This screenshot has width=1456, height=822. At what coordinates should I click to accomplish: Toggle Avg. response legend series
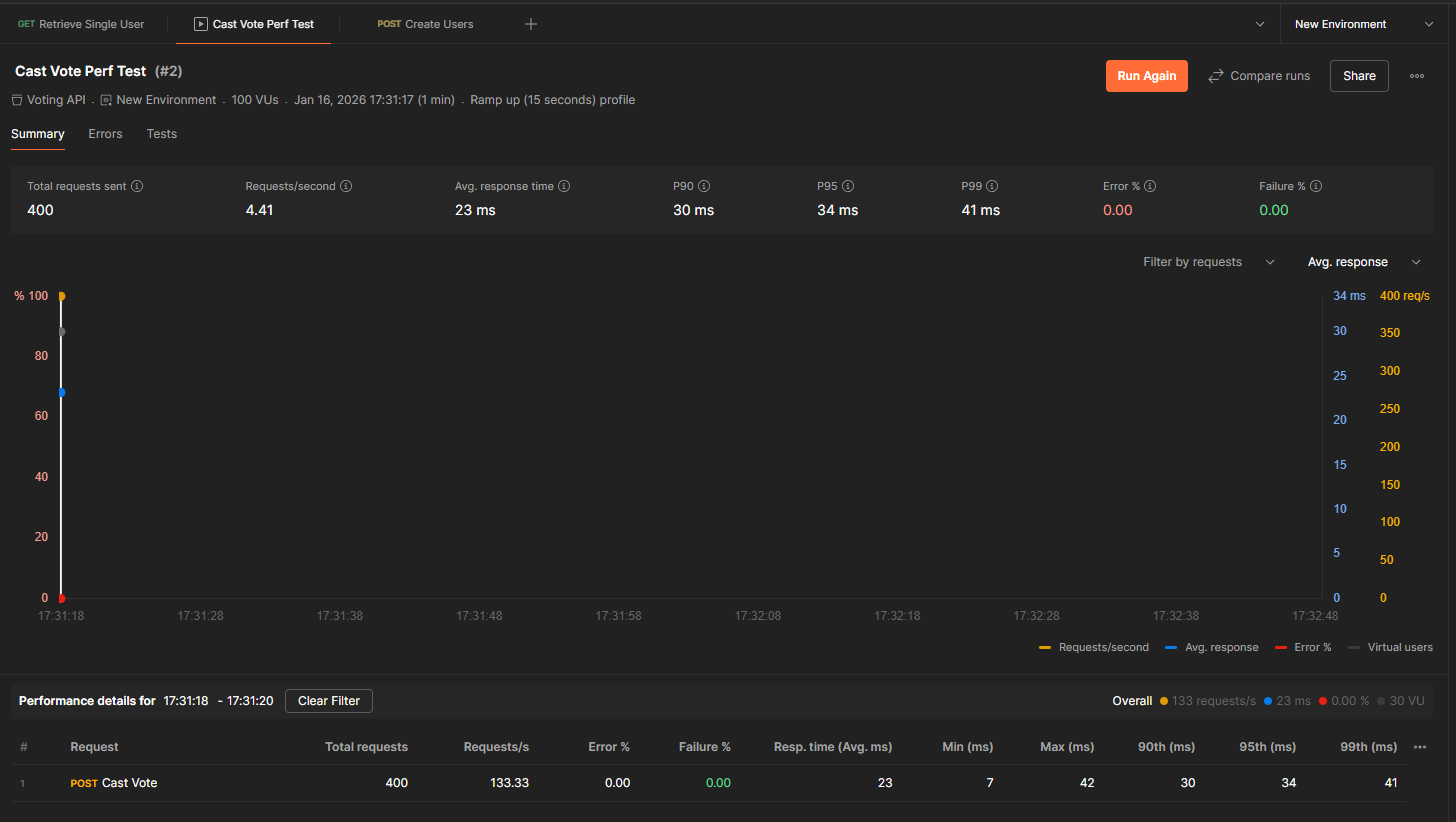pos(1212,647)
